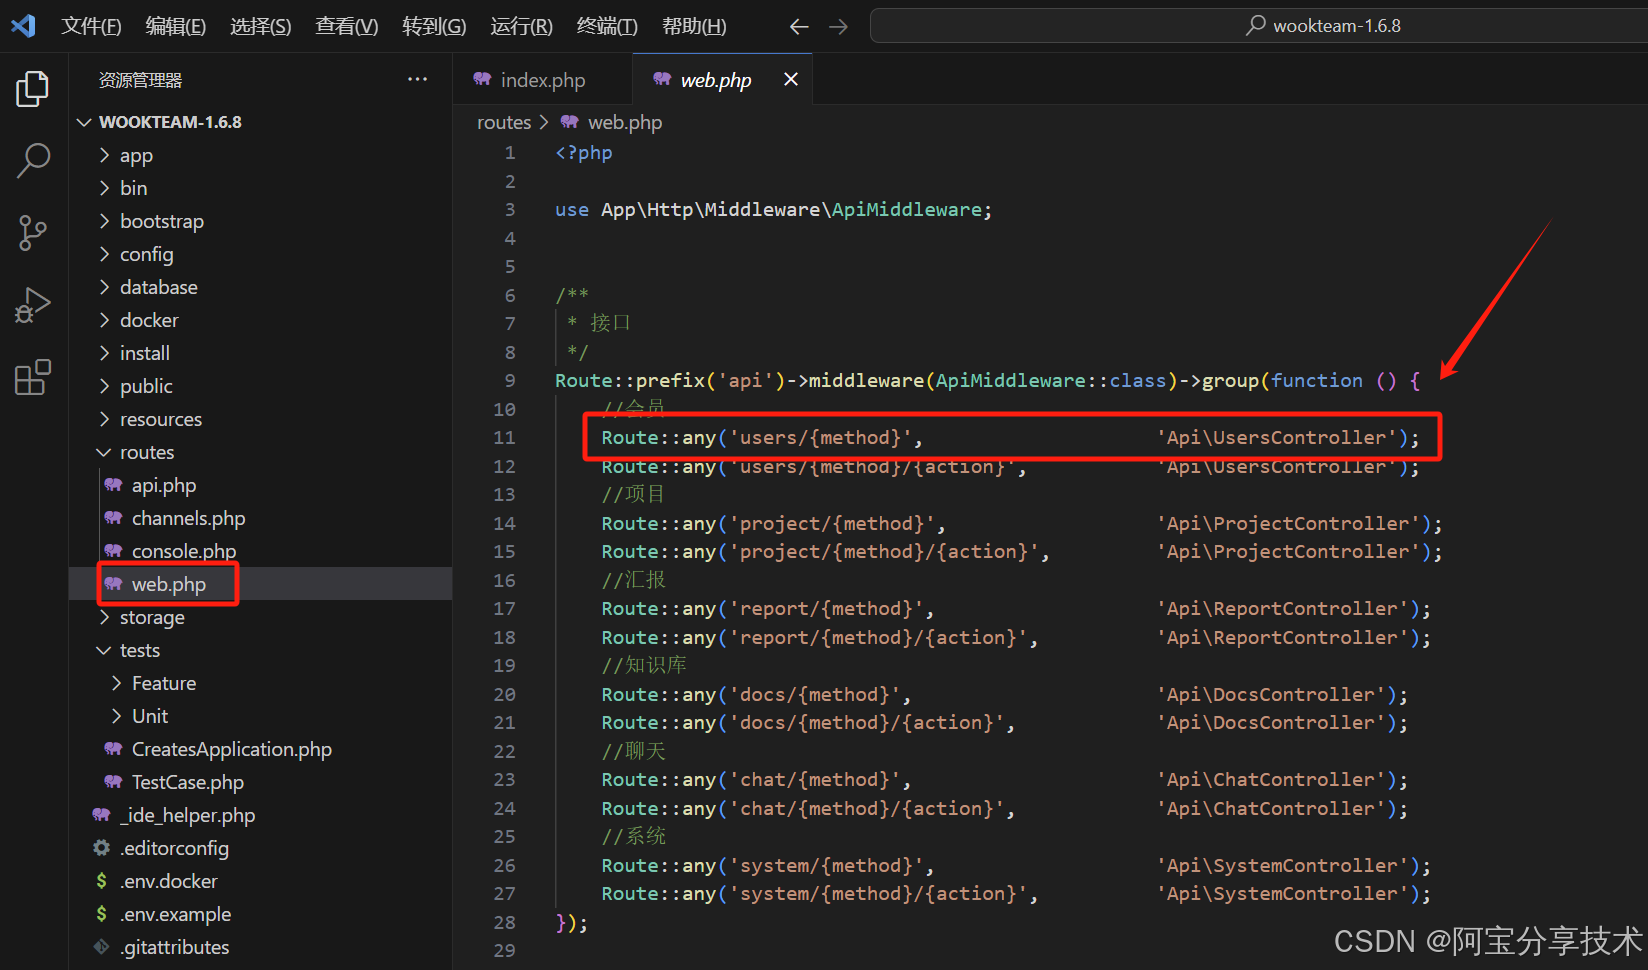Open TestCase.php file
Screen dimensions: 1648x970
click(260, 782)
